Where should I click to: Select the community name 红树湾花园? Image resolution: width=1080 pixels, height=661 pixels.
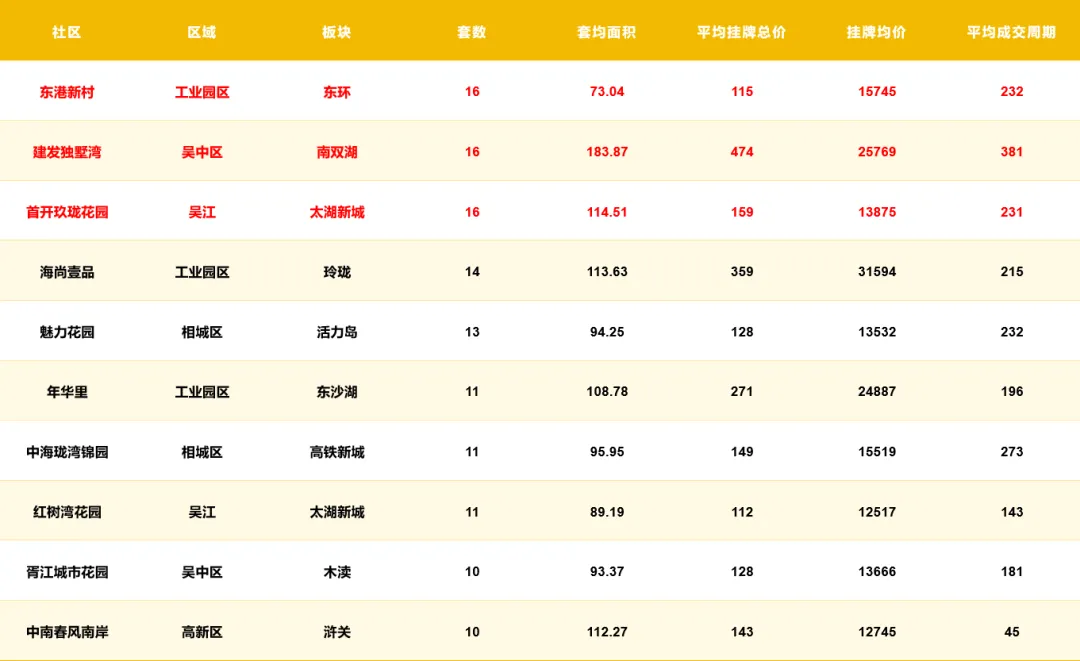pos(67,512)
